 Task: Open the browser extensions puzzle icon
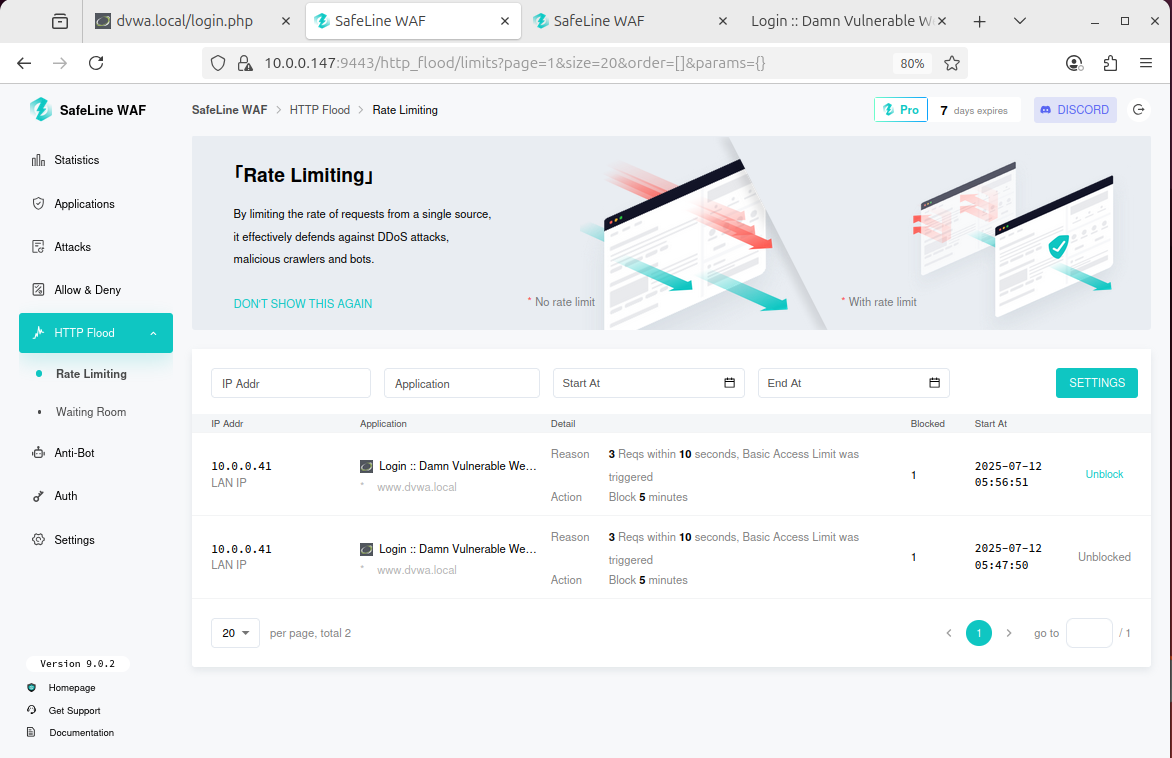click(1110, 63)
